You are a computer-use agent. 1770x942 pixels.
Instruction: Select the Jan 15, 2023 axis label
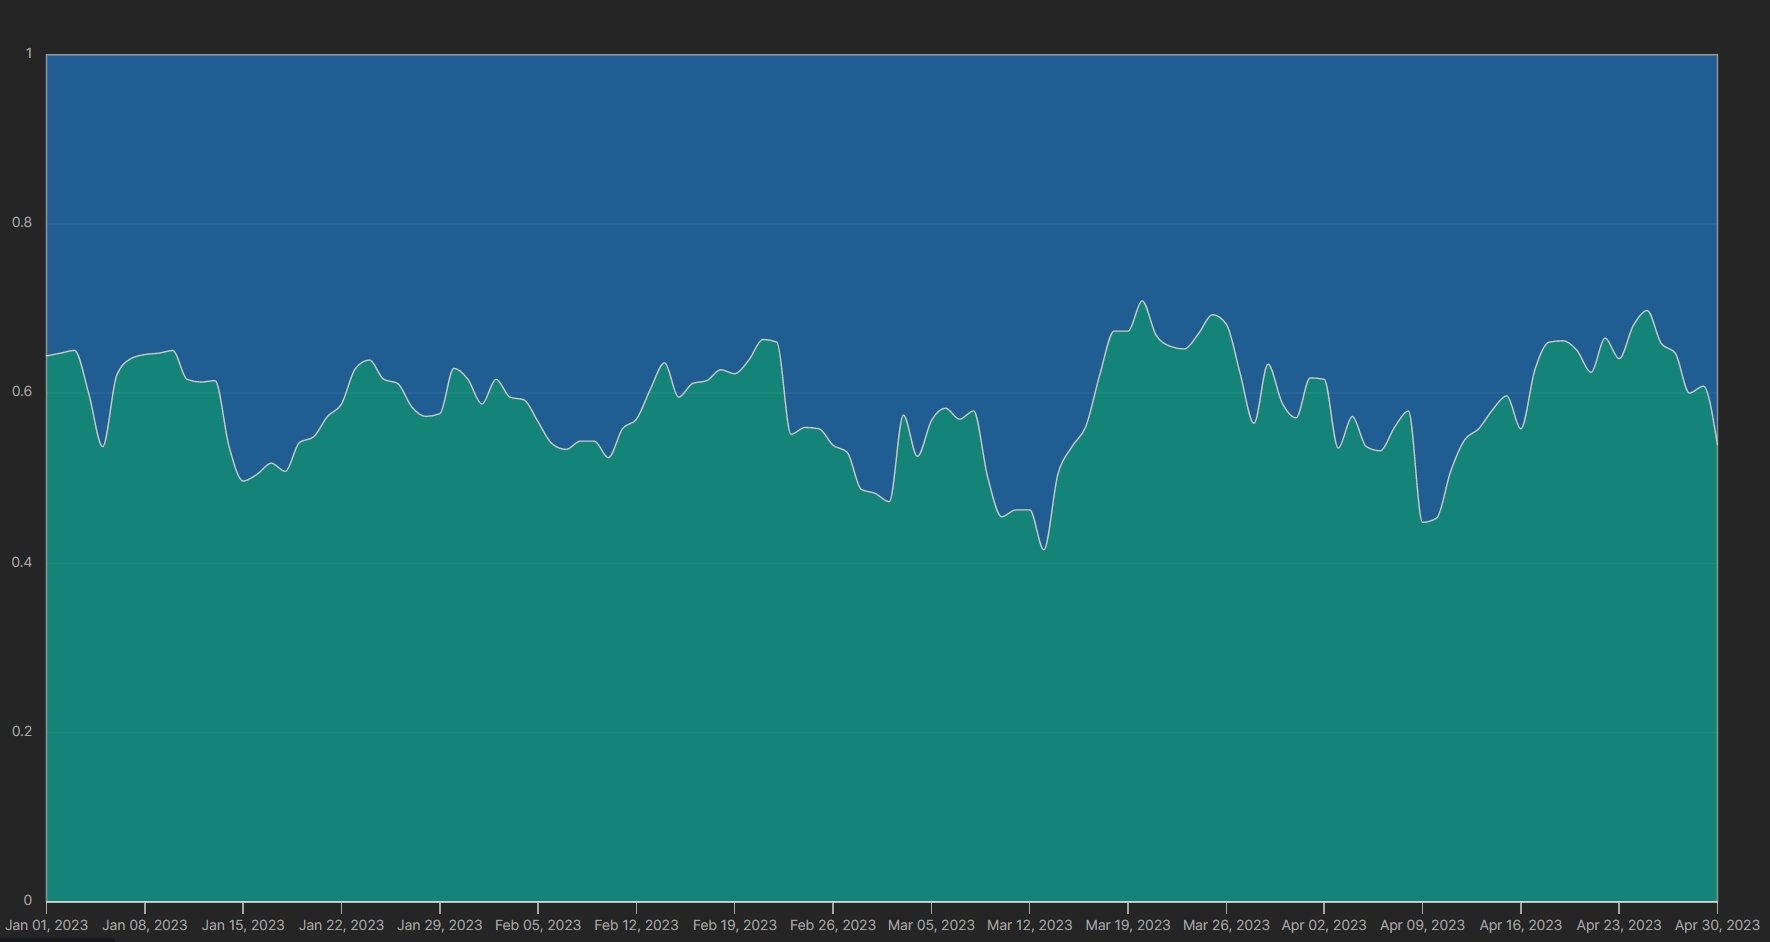pos(243,925)
